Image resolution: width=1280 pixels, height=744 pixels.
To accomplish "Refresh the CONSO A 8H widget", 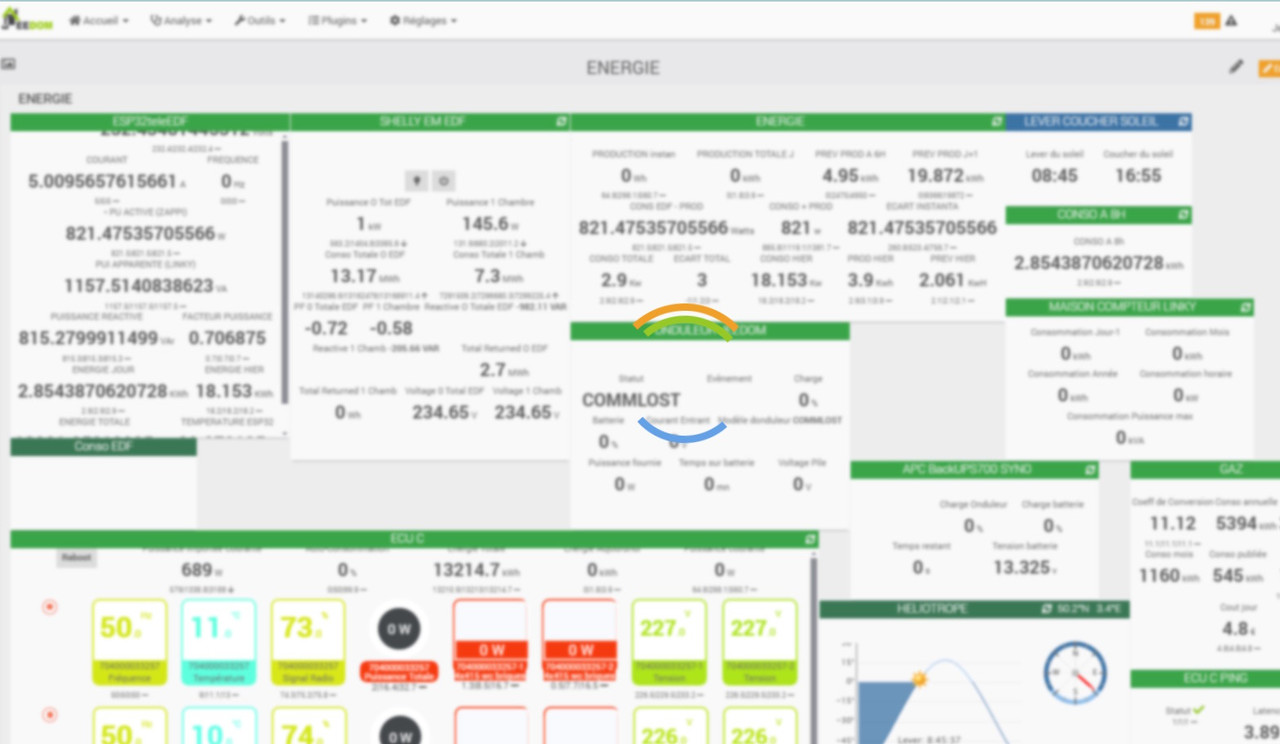I will click(1183, 214).
